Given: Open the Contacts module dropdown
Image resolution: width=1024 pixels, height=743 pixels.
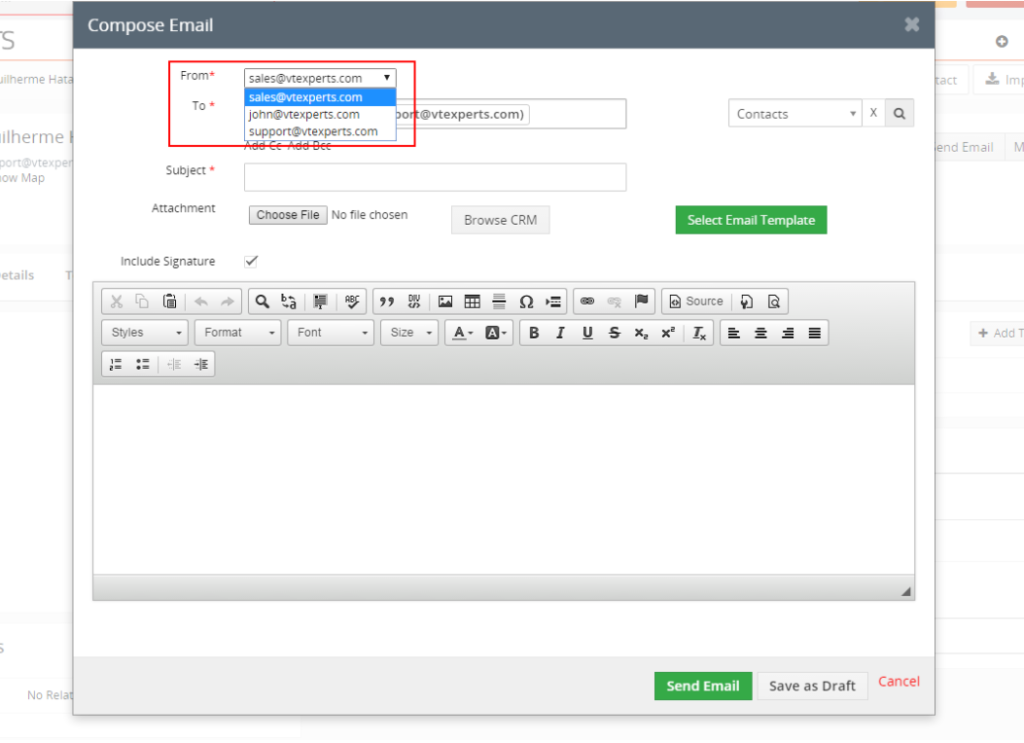Looking at the screenshot, I should tap(795, 114).
